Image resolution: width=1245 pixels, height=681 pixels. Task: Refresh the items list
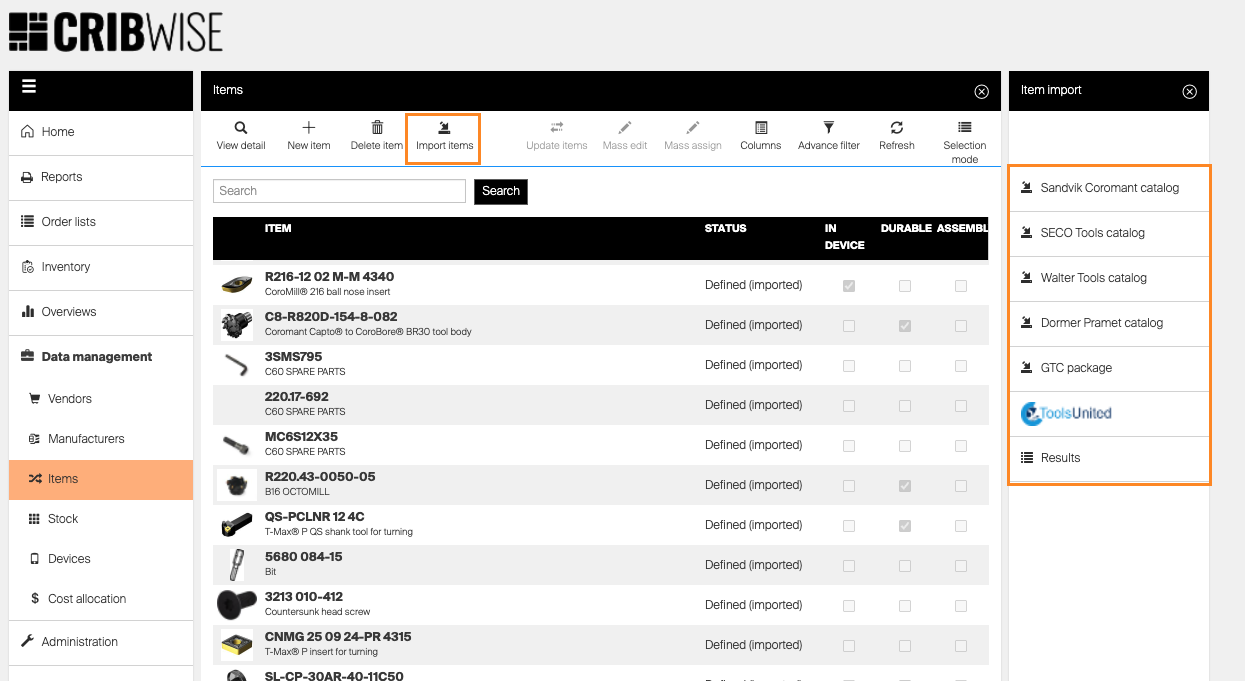(897, 128)
